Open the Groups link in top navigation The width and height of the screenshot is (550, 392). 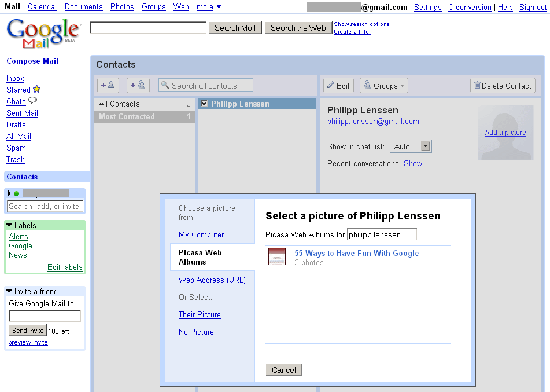coord(153,6)
